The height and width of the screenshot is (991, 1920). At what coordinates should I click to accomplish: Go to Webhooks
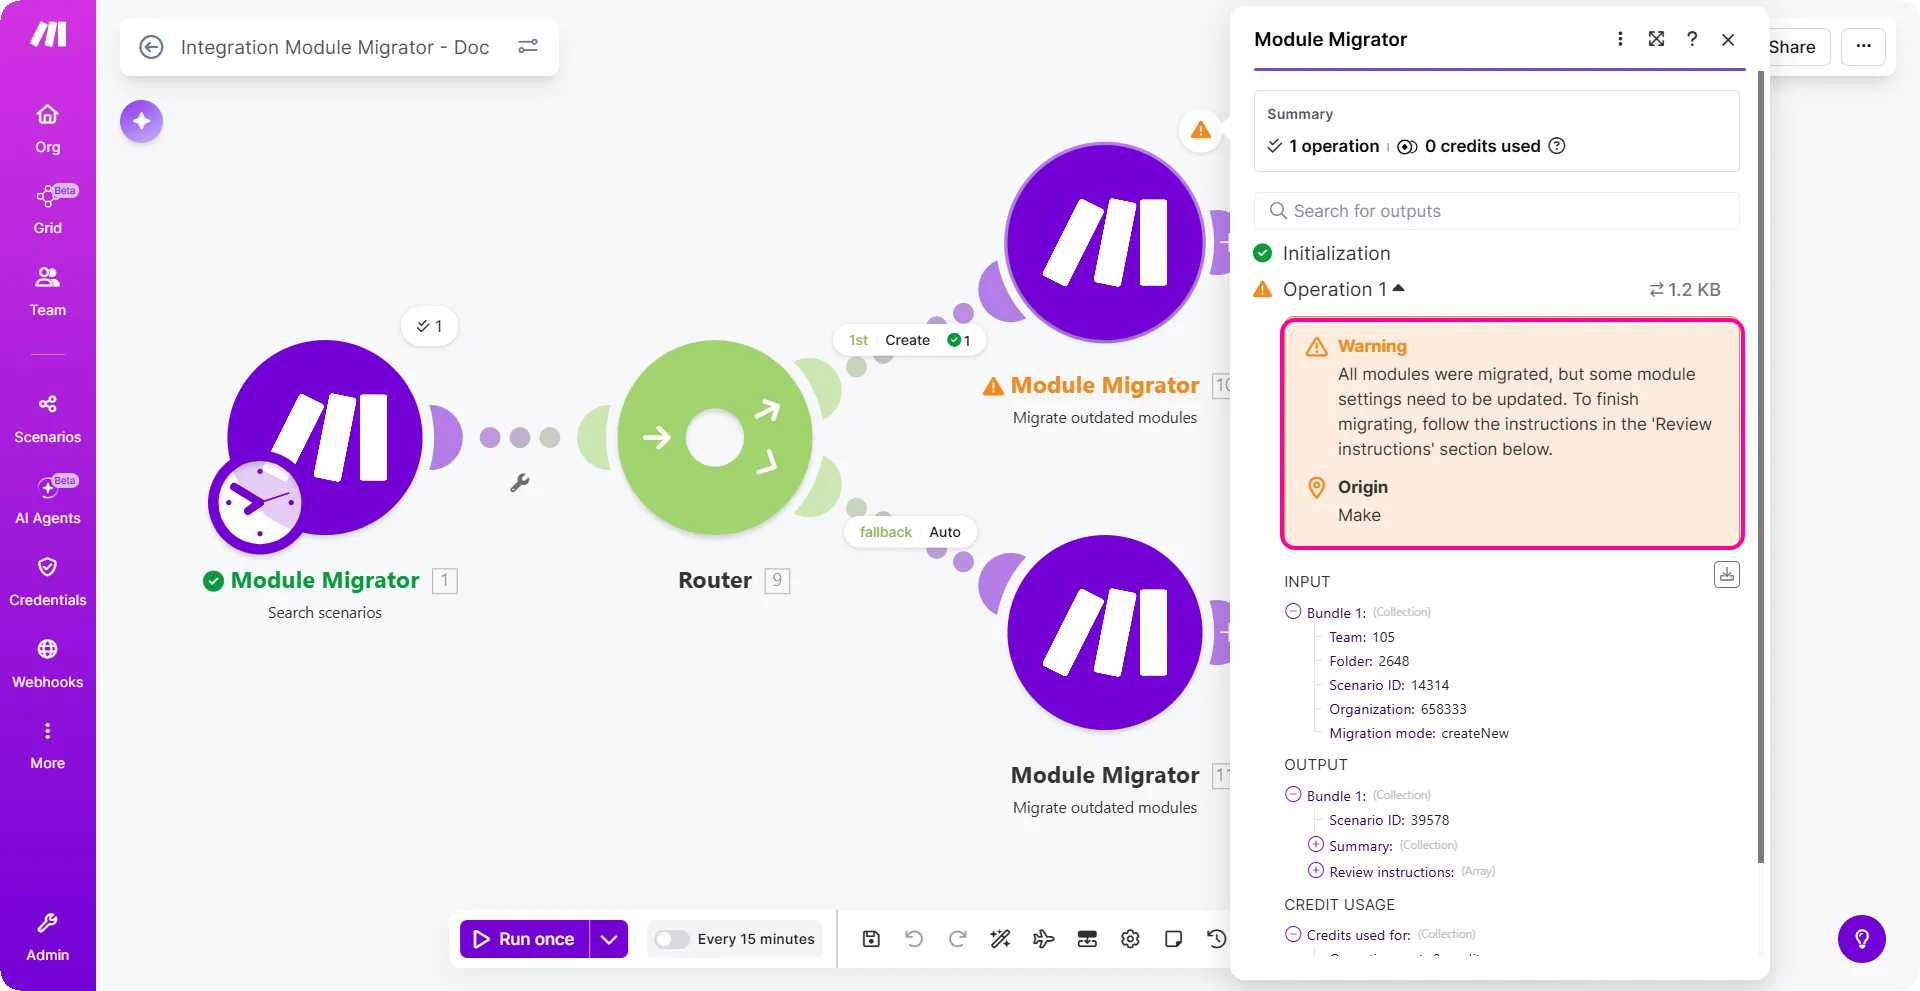click(x=48, y=664)
